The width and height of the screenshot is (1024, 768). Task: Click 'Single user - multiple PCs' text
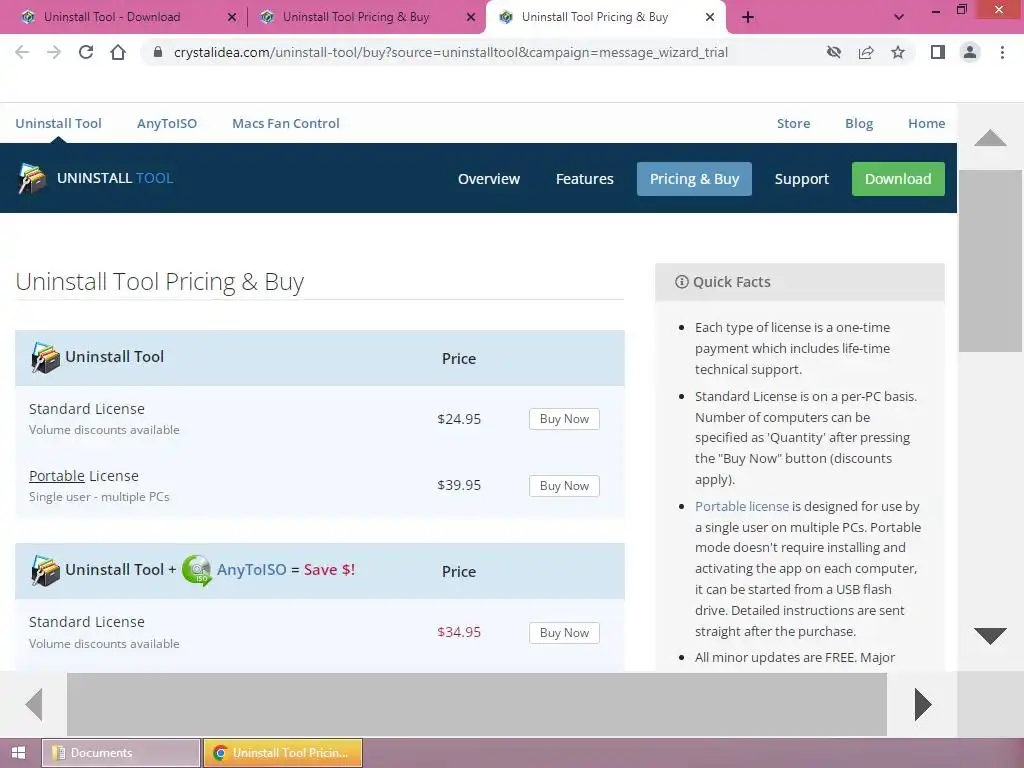99,497
